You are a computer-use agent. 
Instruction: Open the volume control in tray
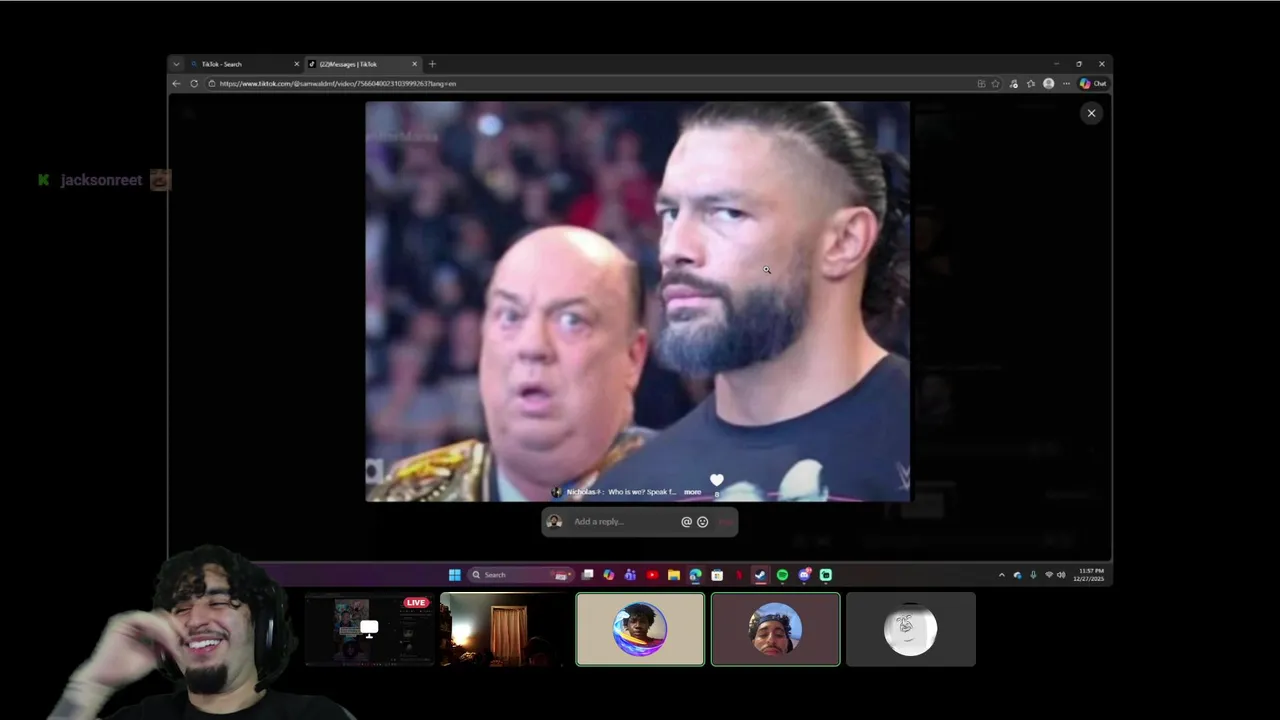pyautogui.click(x=1061, y=575)
